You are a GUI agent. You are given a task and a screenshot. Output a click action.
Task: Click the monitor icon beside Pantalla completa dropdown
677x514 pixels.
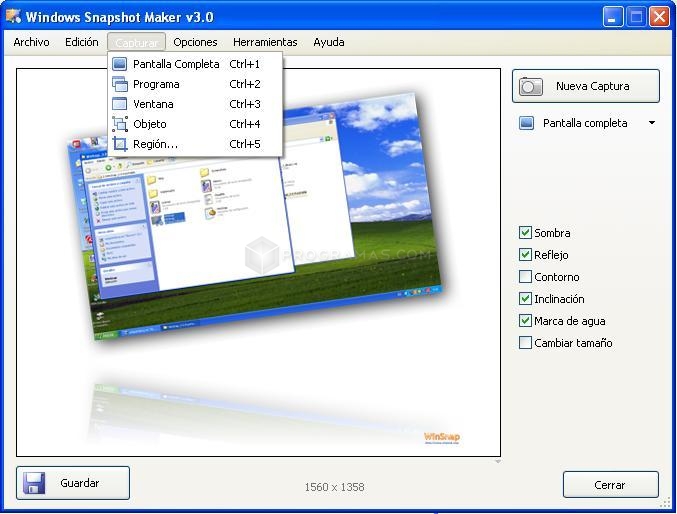[x=526, y=123]
